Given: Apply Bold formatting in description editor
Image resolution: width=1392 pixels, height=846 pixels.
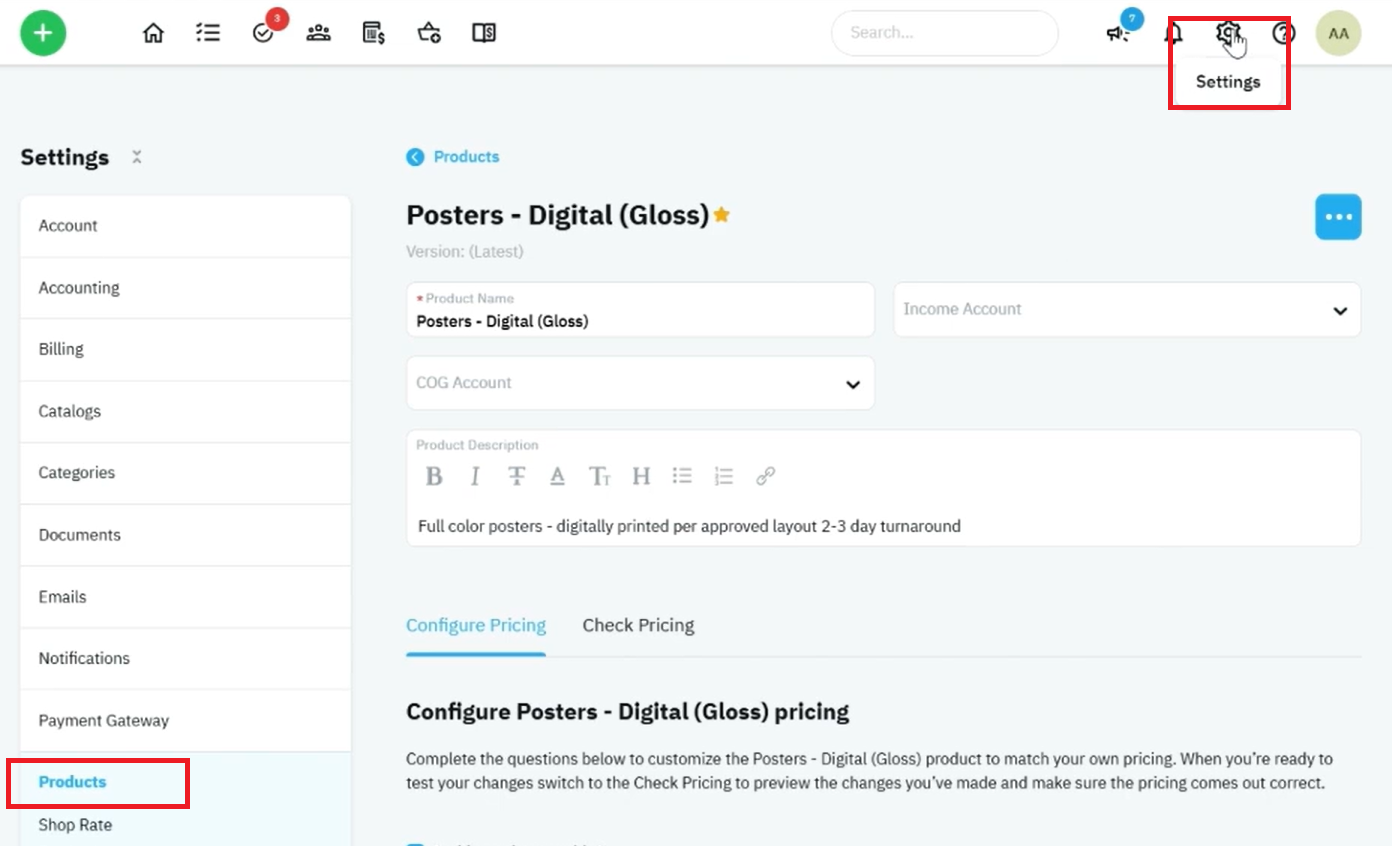Looking at the screenshot, I should tap(434, 476).
